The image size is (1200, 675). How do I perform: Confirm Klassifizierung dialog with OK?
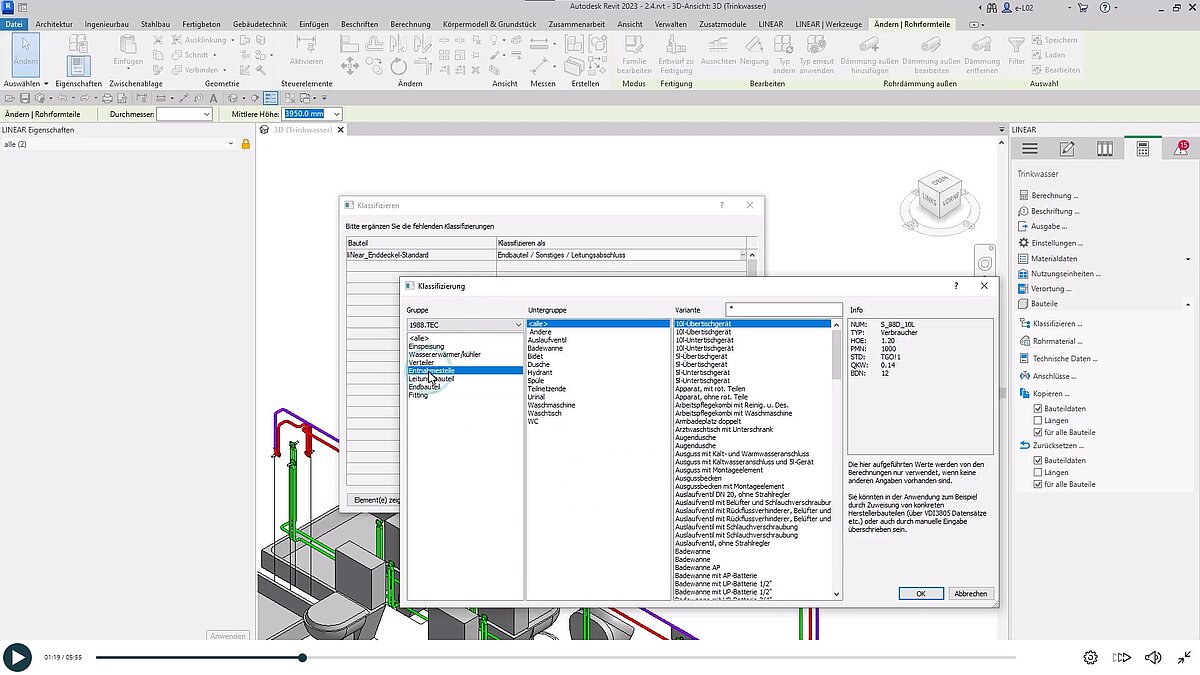(921, 593)
